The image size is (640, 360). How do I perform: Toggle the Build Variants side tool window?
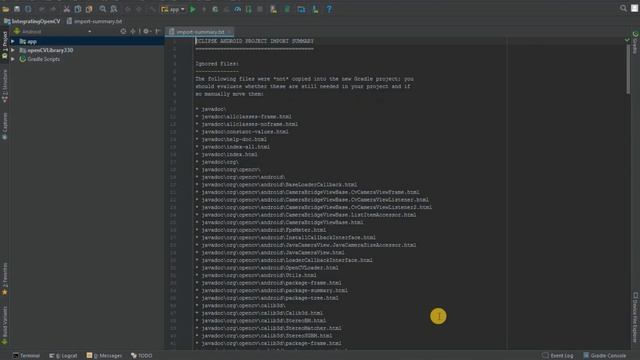click(x=4, y=325)
